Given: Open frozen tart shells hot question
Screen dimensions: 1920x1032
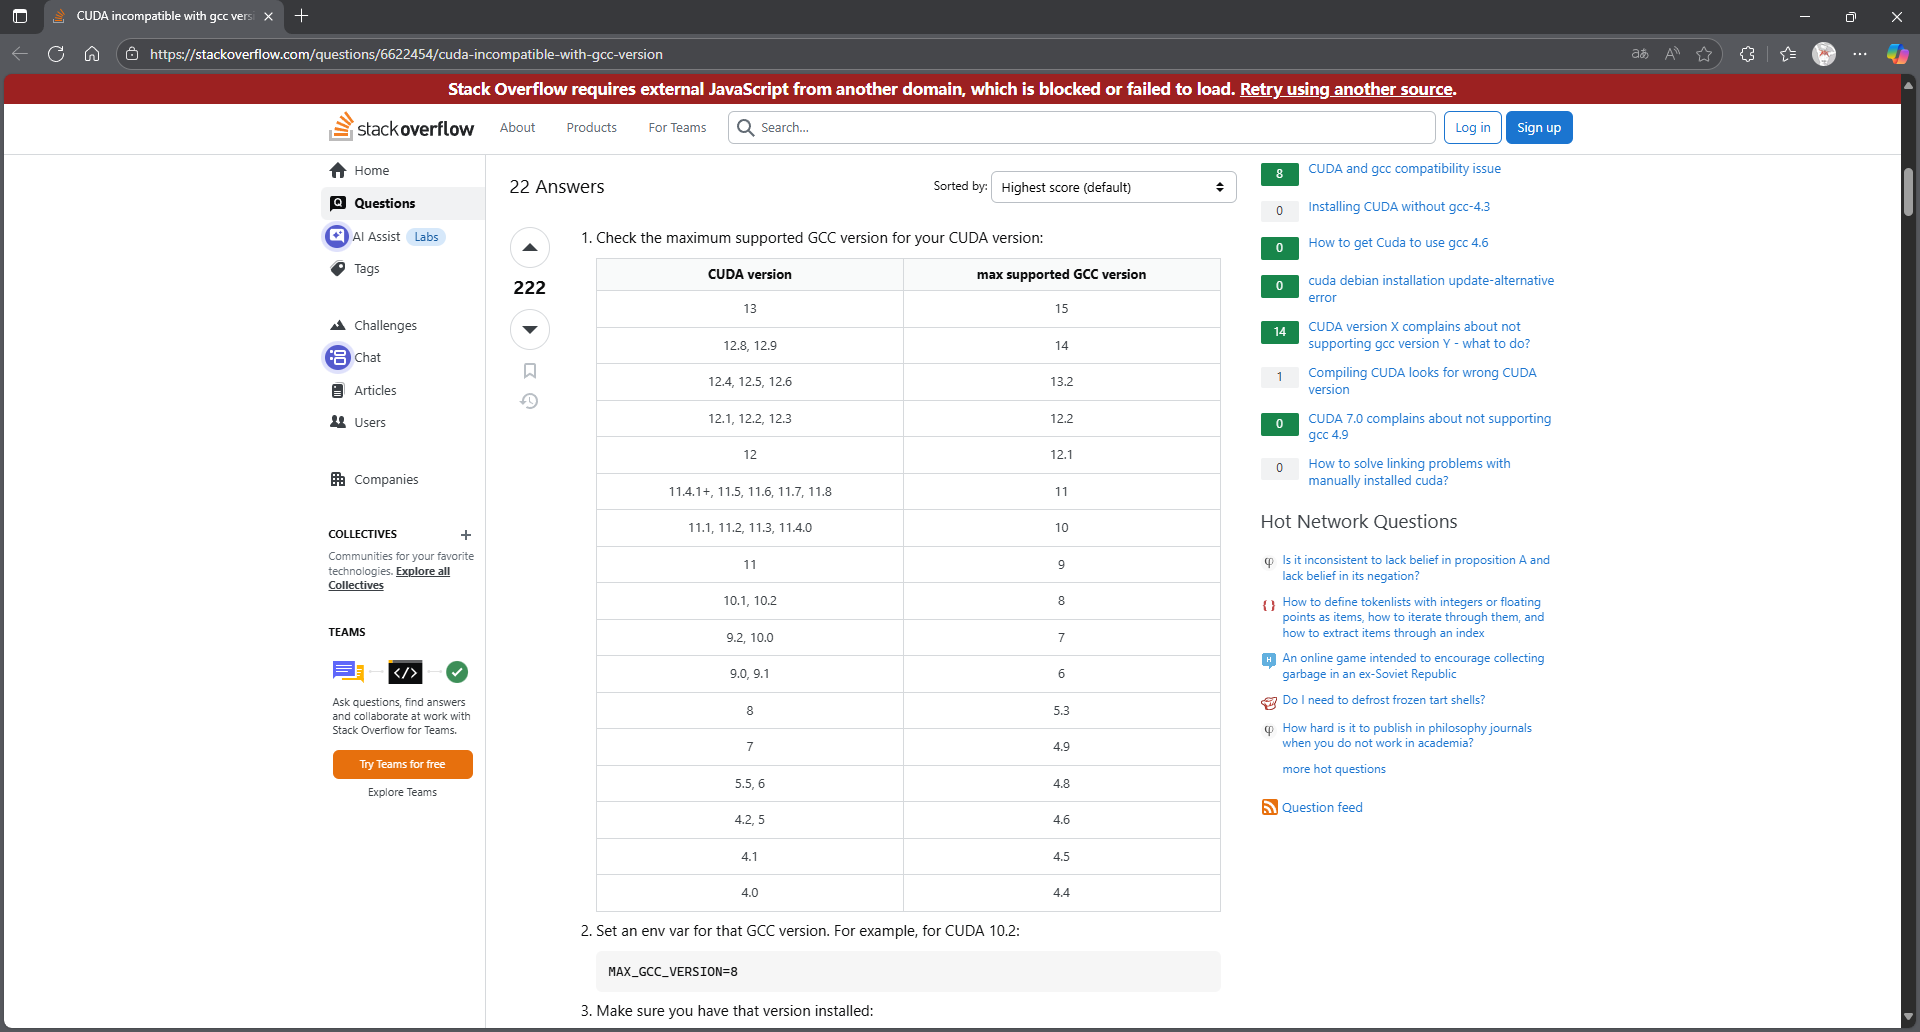Looking at the screenshot, I should point(1383,700).
